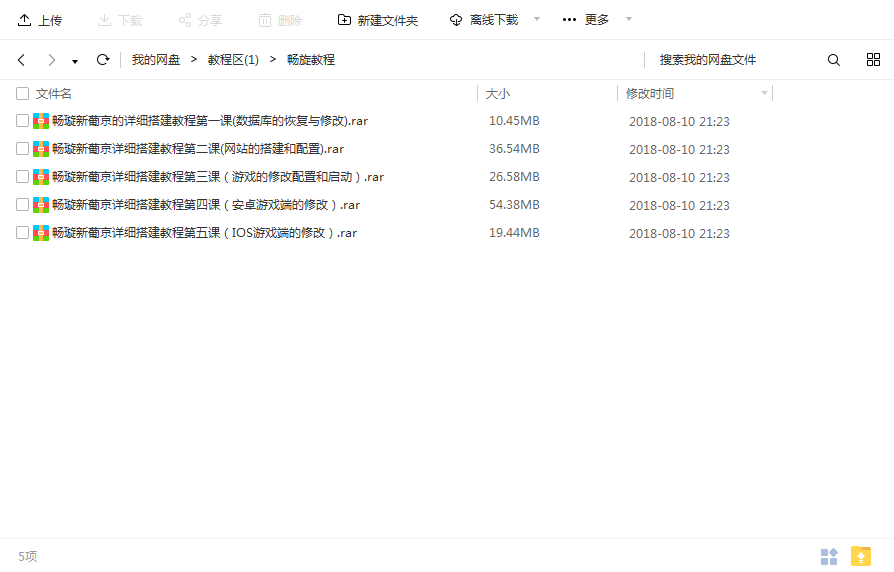
Task: Expand the 更多 dropdown arrow
Action: pyautogui.click(x=628, y=20)
